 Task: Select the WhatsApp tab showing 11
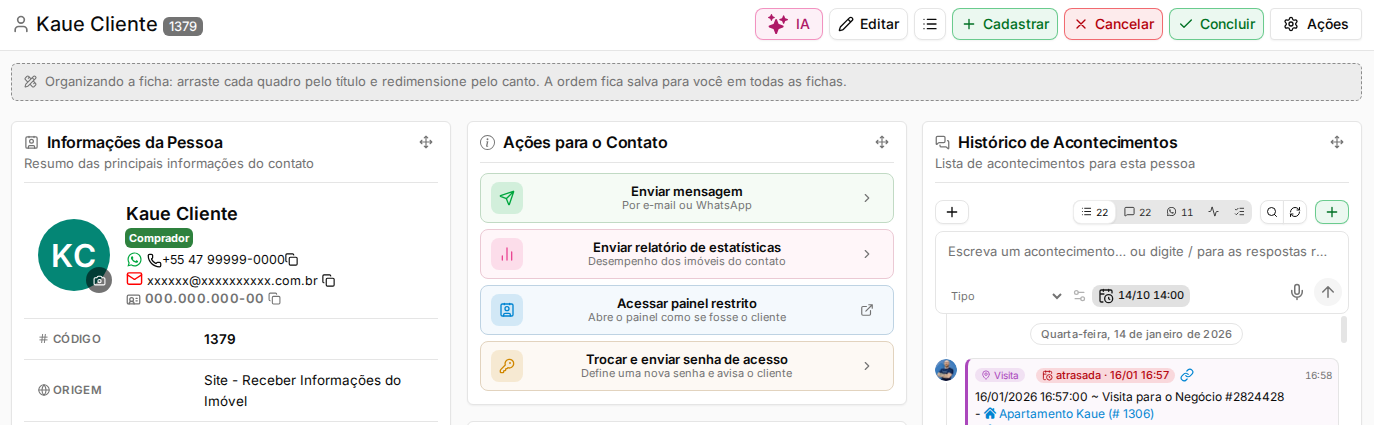click(1180, 212)
